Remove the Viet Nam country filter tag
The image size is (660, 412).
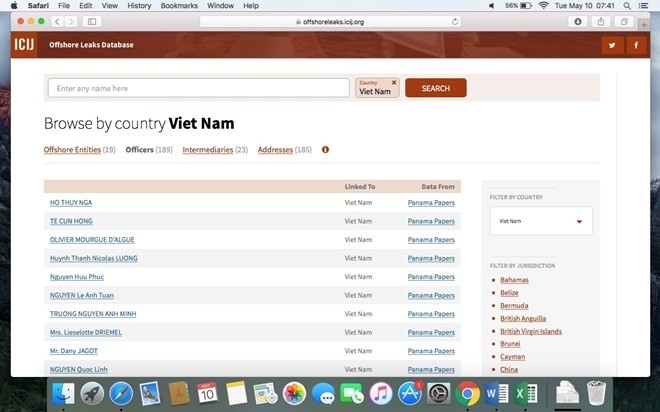394,82
